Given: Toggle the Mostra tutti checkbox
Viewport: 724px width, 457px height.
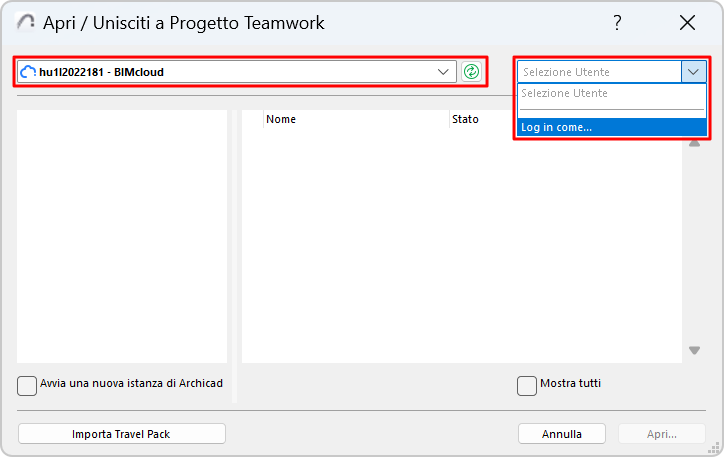Looking at the screenshot, I should [x=526, y=385].
